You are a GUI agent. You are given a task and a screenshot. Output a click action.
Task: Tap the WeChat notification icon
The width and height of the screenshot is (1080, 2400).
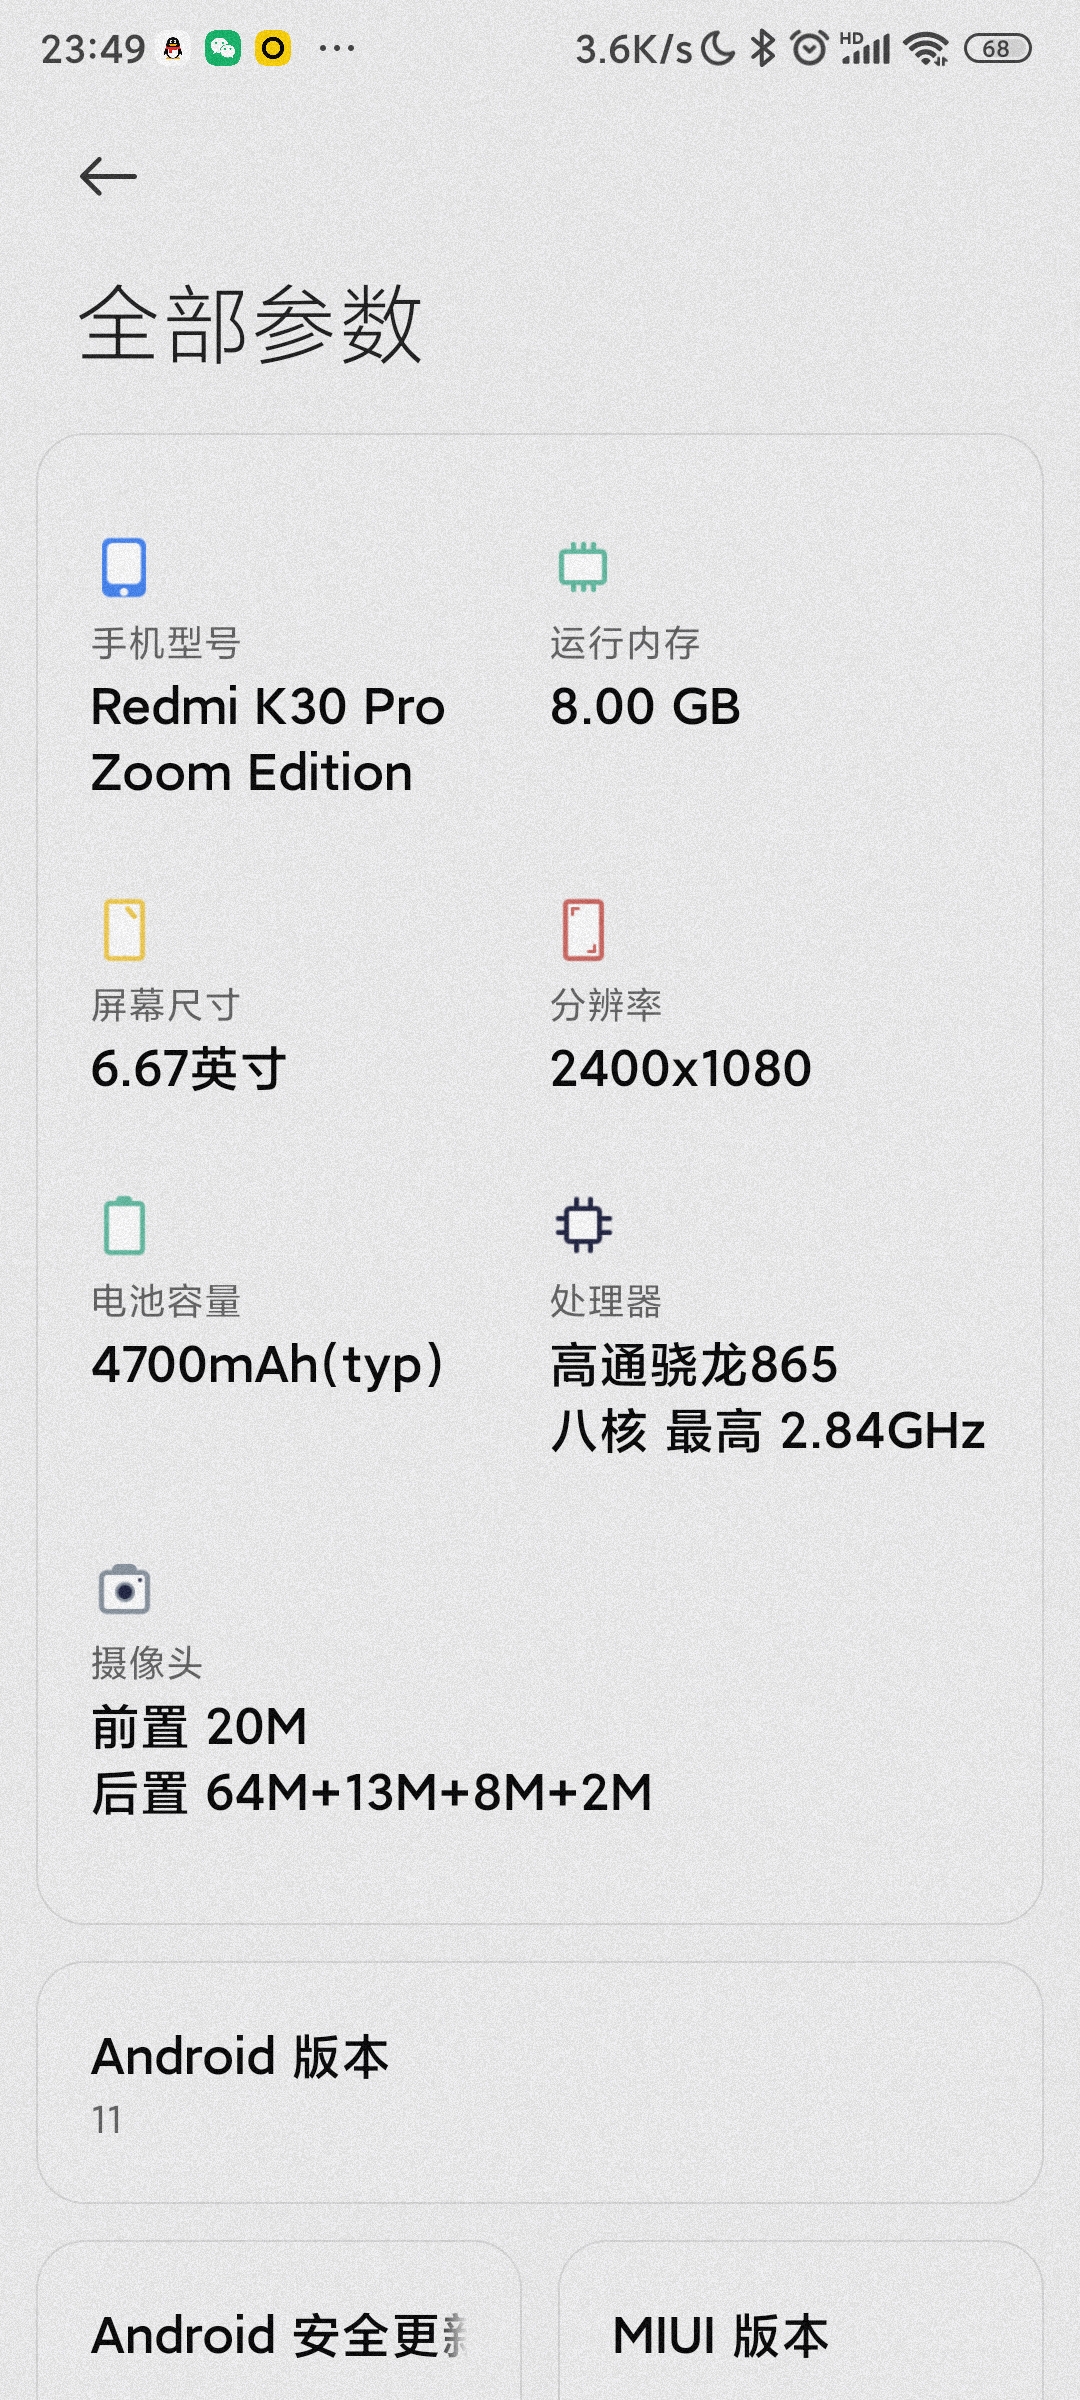(x=223, y=48)
